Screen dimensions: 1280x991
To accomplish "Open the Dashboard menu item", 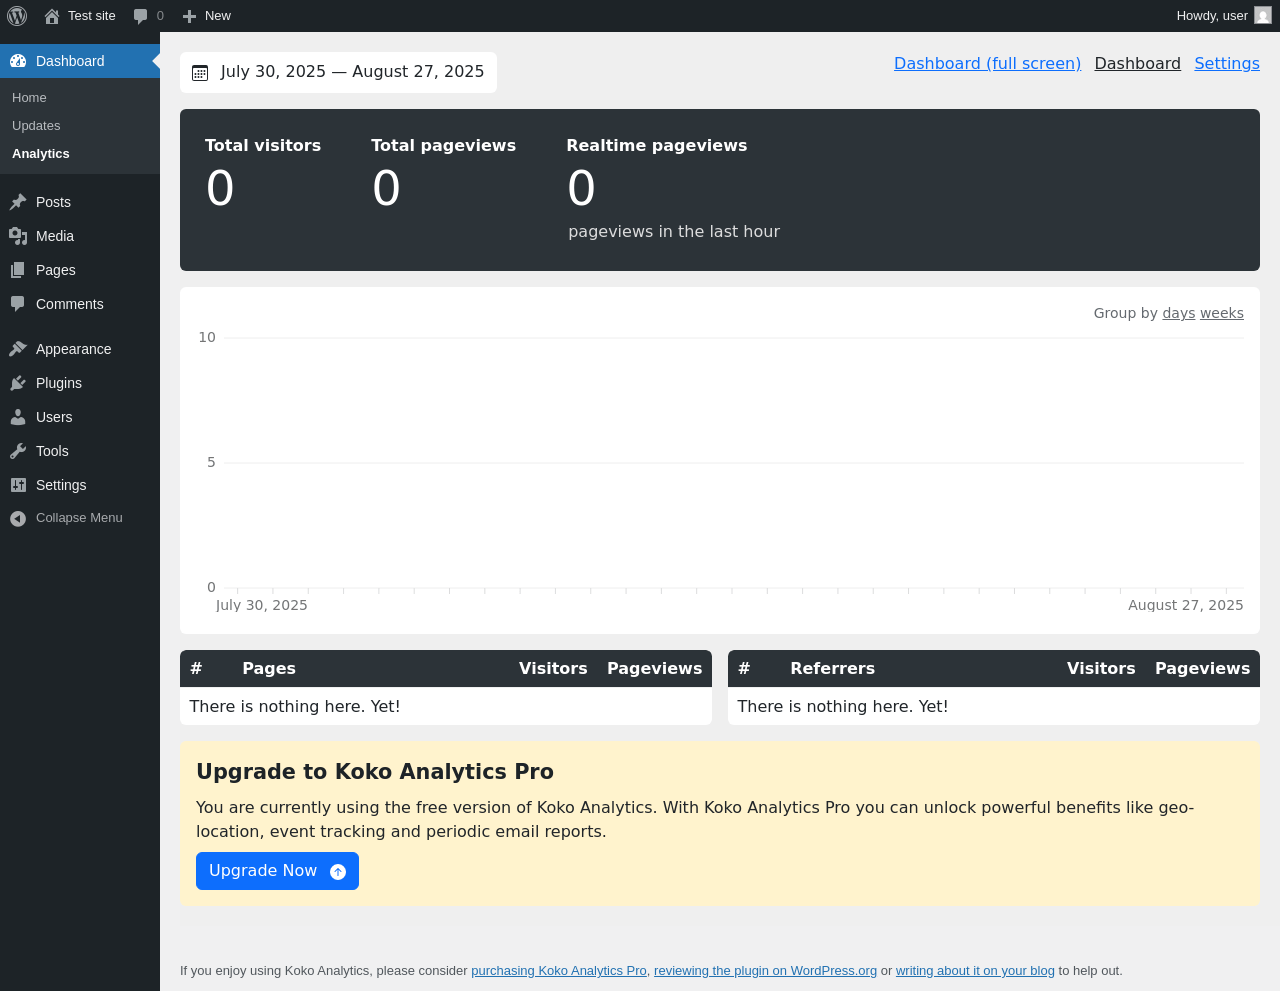I will click(x=80, y=61).
